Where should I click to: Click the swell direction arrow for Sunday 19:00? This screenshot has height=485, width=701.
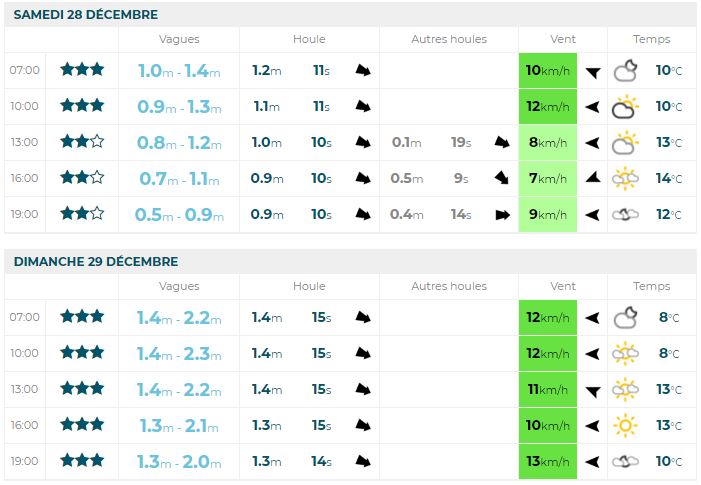click(x=364, y=461)
